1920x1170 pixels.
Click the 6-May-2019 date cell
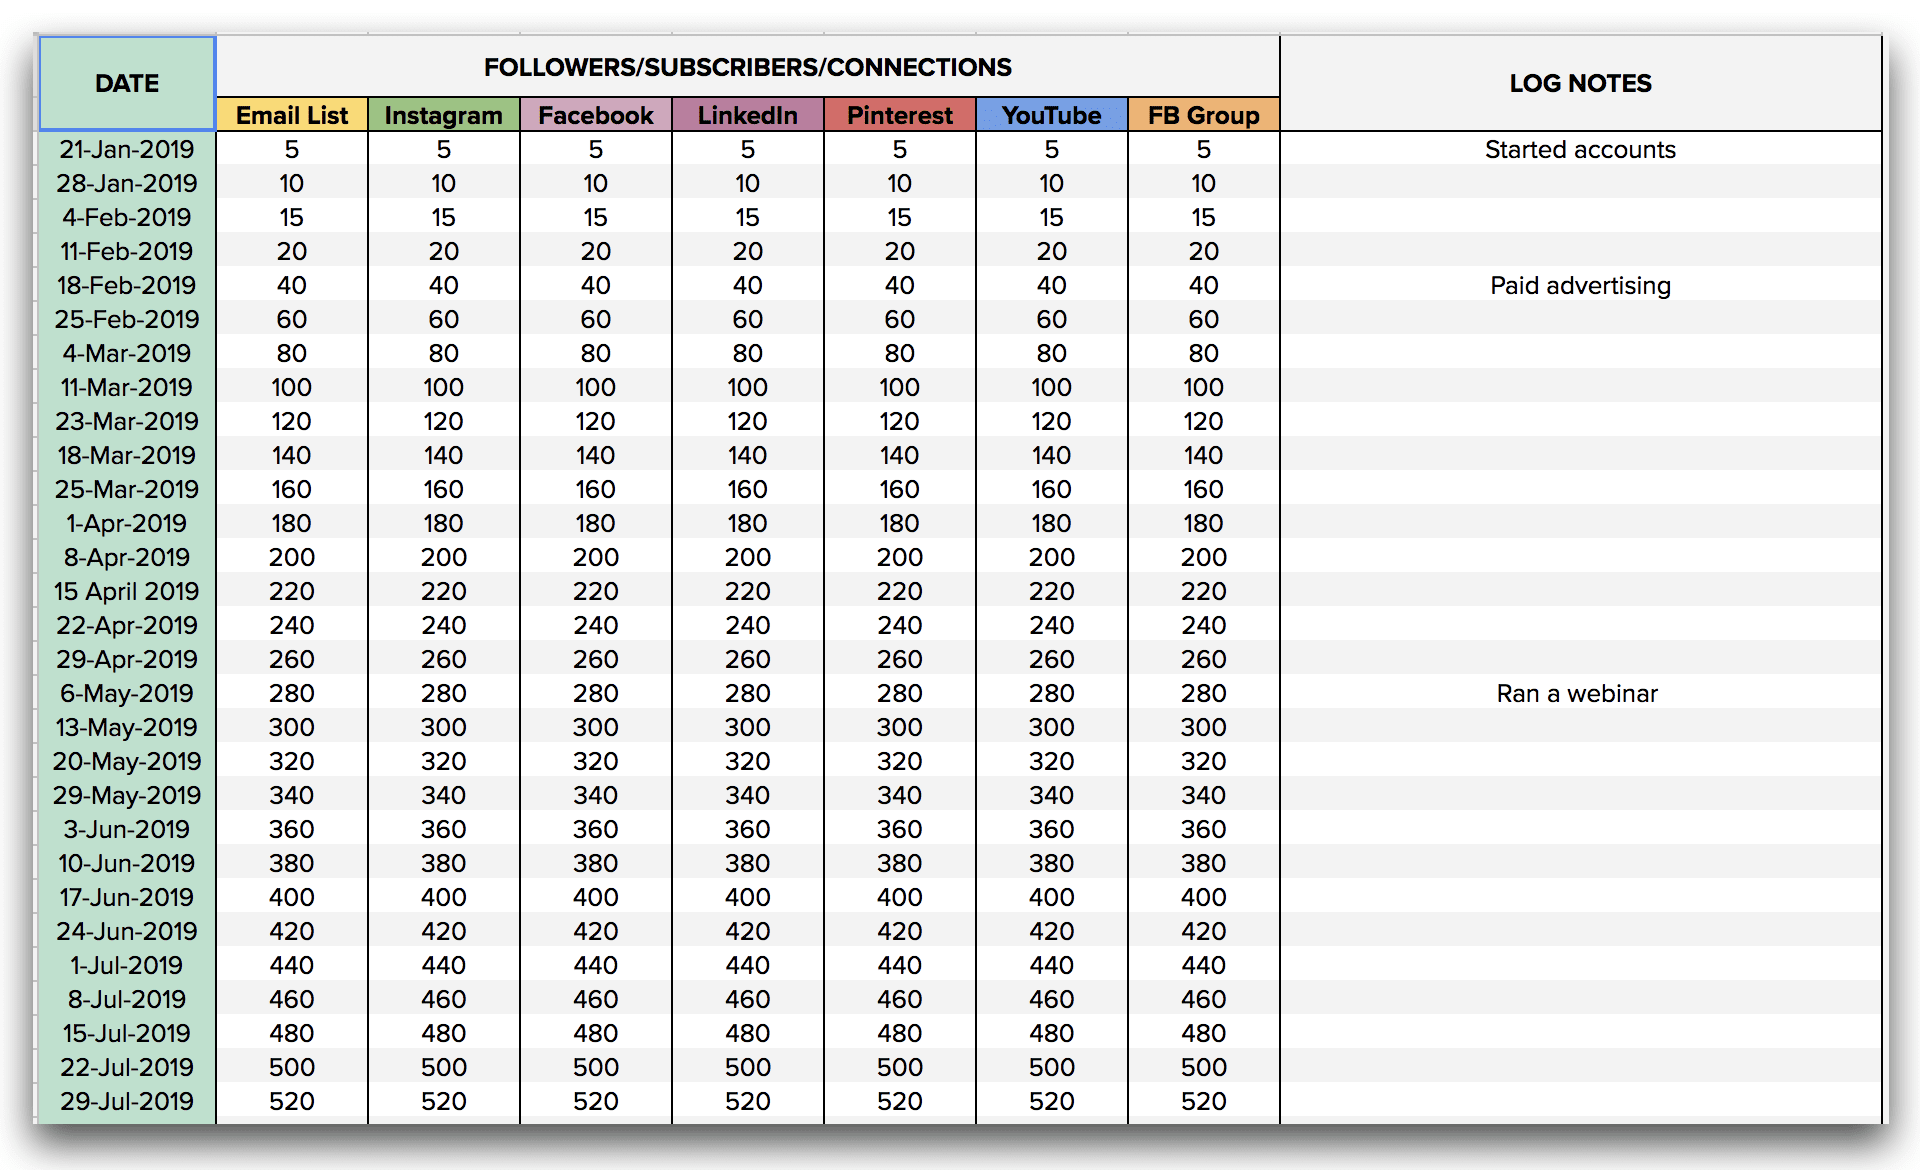click(126, 693)
